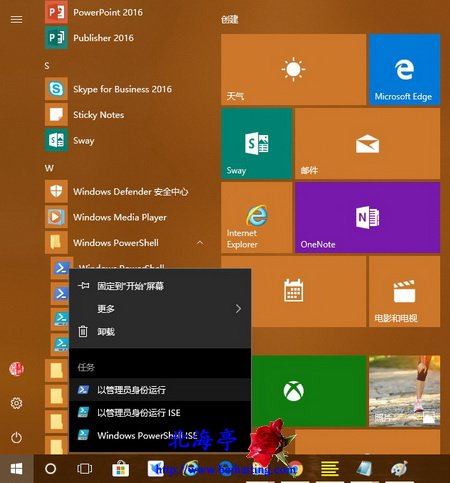The height and width of the screenshot is (483, 450).
Task: Click the 创建 tile group header
Action: [230, 20]
